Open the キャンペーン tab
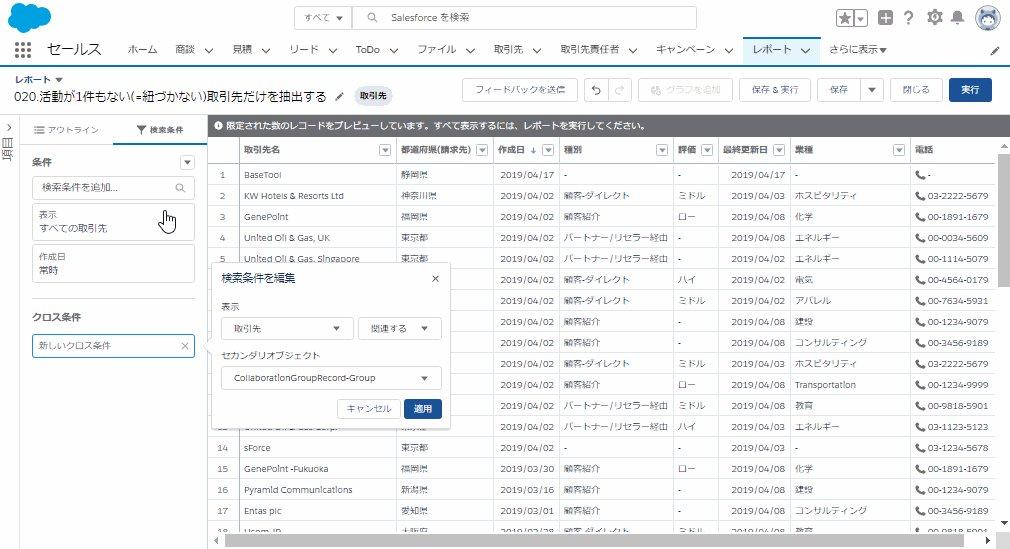 [x=685, y=50]
